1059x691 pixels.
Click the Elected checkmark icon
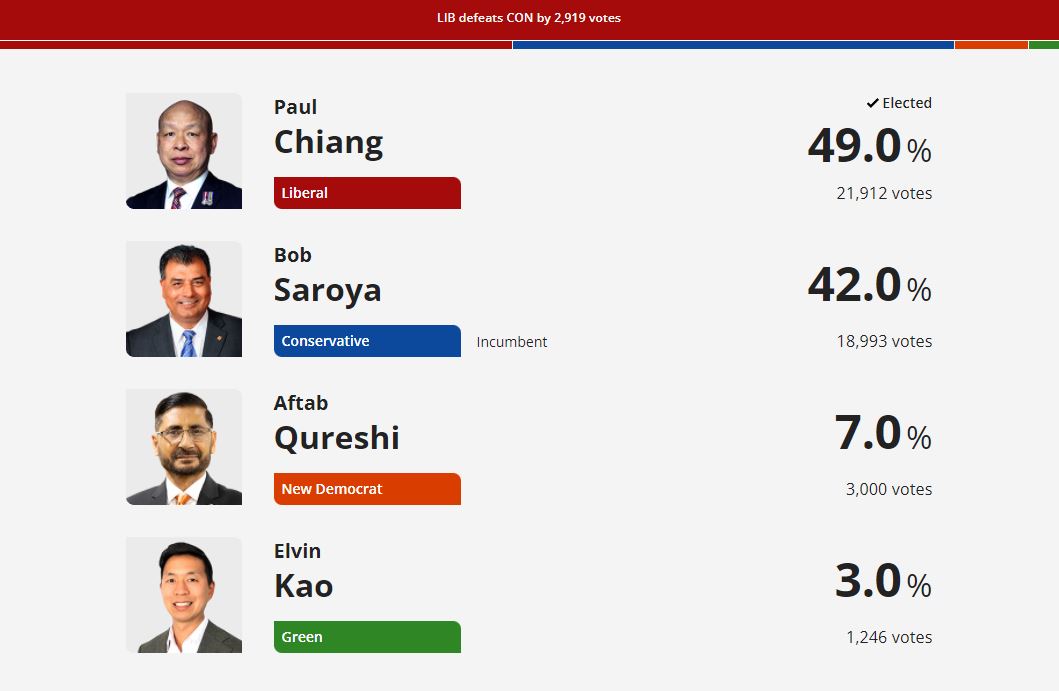click(x=873, y=103)
